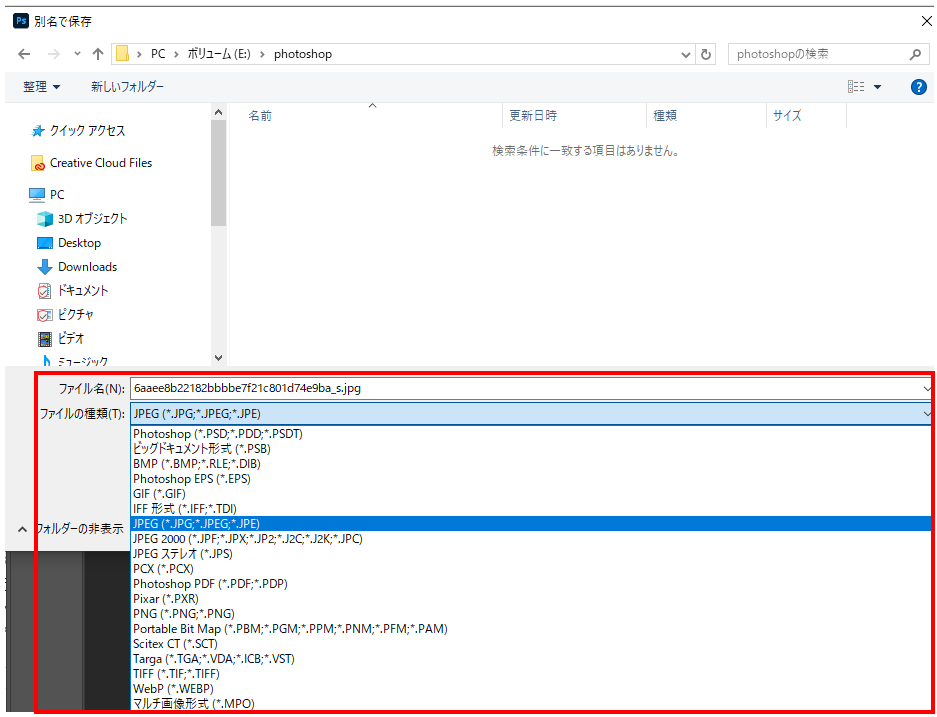Image resolution: width=937 pixels, height=717 pixels.
Task: Sort by the 更新日時 column header
Action: point(533,116)
